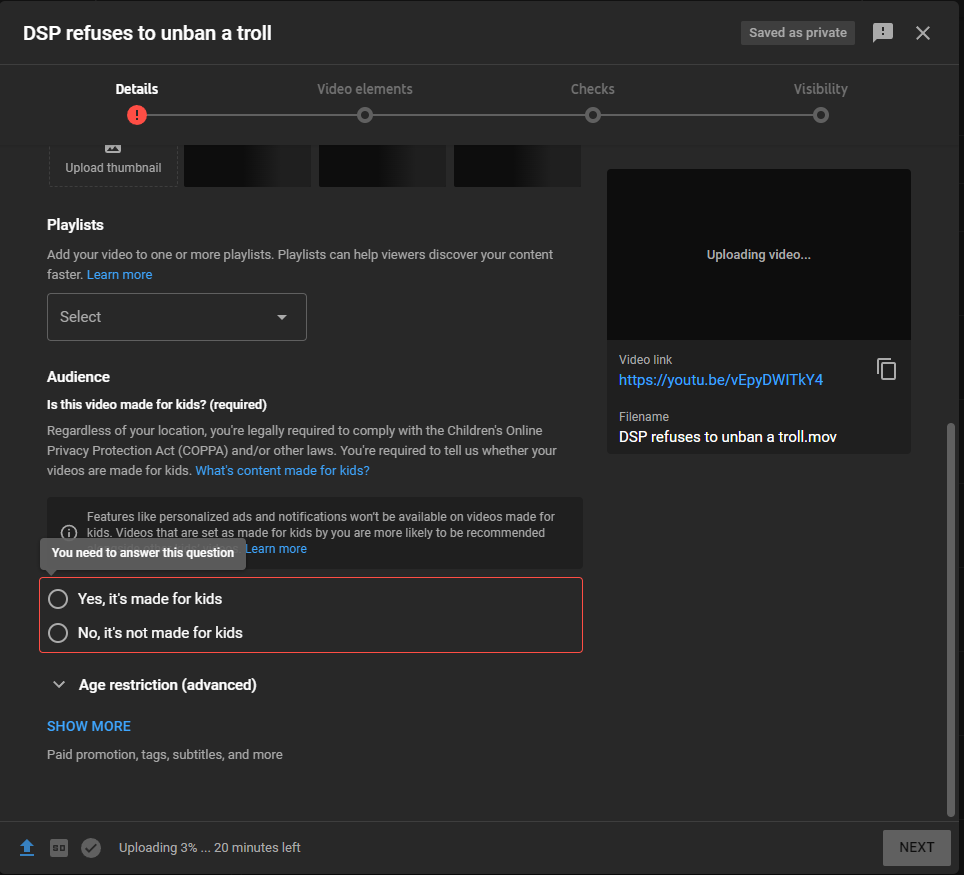Copy the video link icon
964x875 pixels.
pyautogui.click(x=886, y=369)
